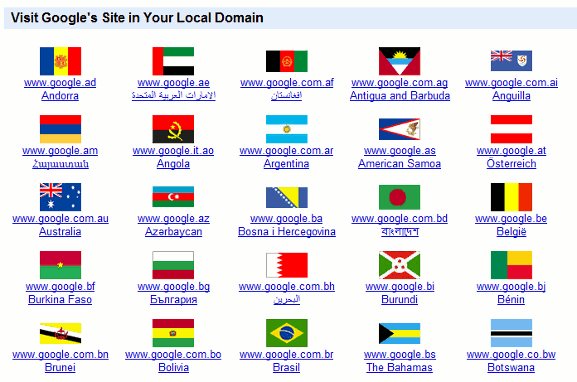Select the Brazil flag icon
The height and width of the screenshot is (382, 577).
click(287, 333)
